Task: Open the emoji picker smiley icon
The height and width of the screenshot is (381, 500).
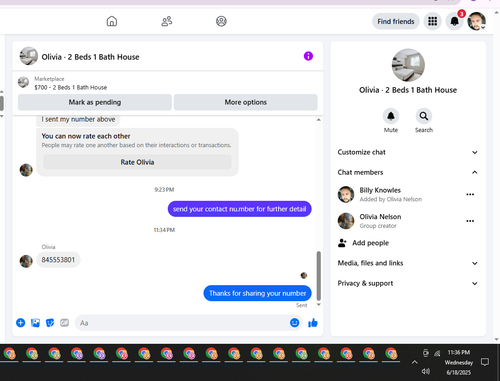Action: tap(294, 323)
